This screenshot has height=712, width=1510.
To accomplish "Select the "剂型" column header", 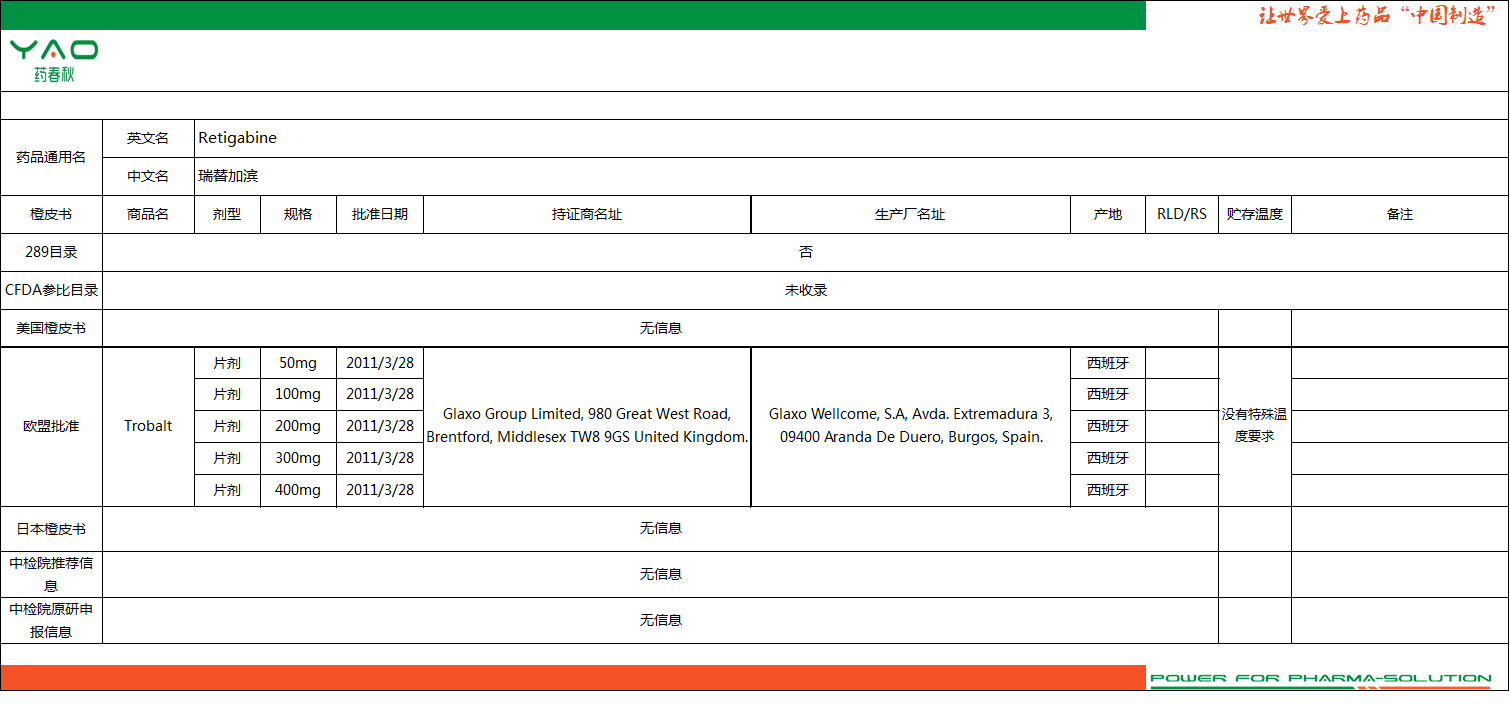I will click(x=227, y=214).
